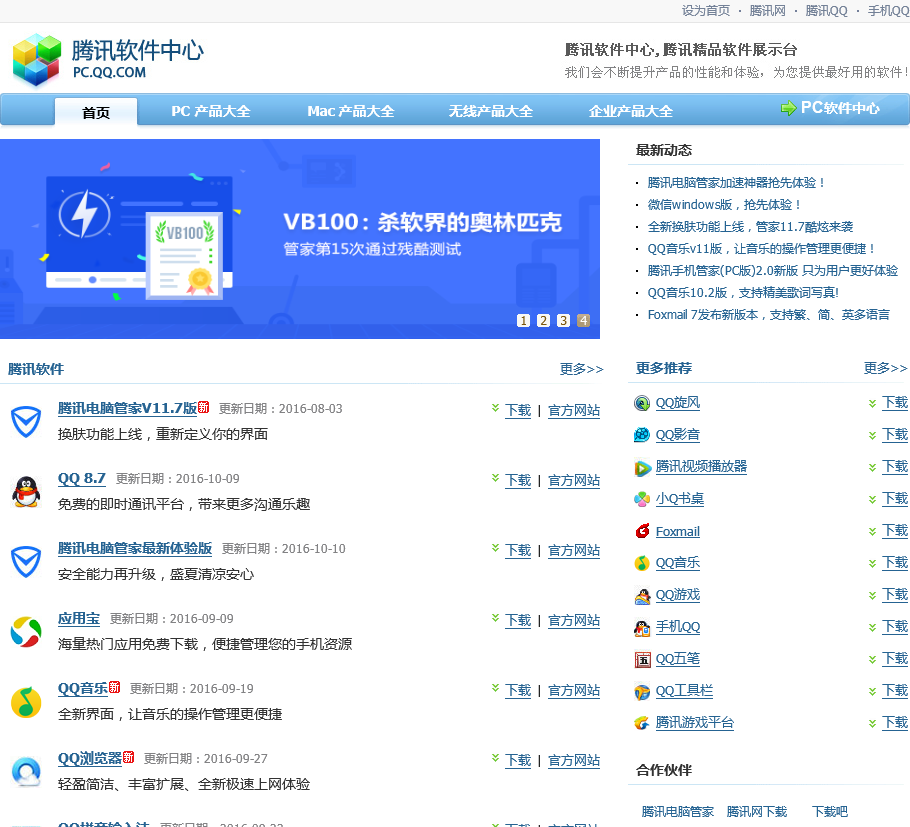Click the QQ影音 icon in recommendations
The image size is (910, 827).
pos(642,435)
